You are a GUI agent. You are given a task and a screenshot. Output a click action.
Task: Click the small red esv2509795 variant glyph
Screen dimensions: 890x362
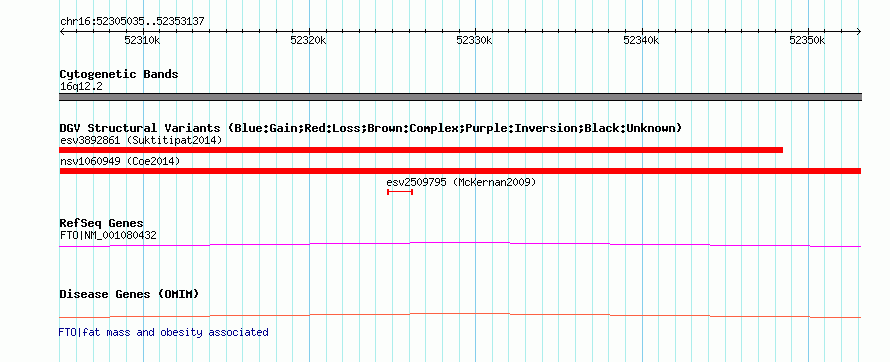click(x=400, y=192)
